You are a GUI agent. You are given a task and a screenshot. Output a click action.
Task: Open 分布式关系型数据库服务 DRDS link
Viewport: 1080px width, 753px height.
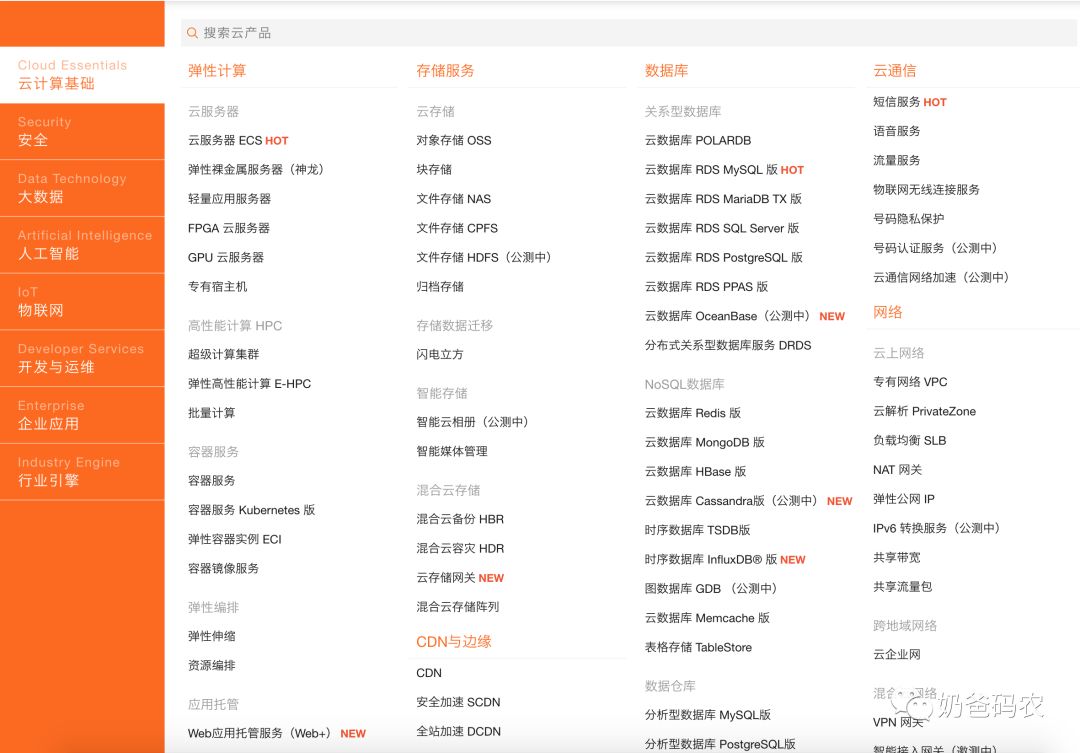(x=728, y=345)
